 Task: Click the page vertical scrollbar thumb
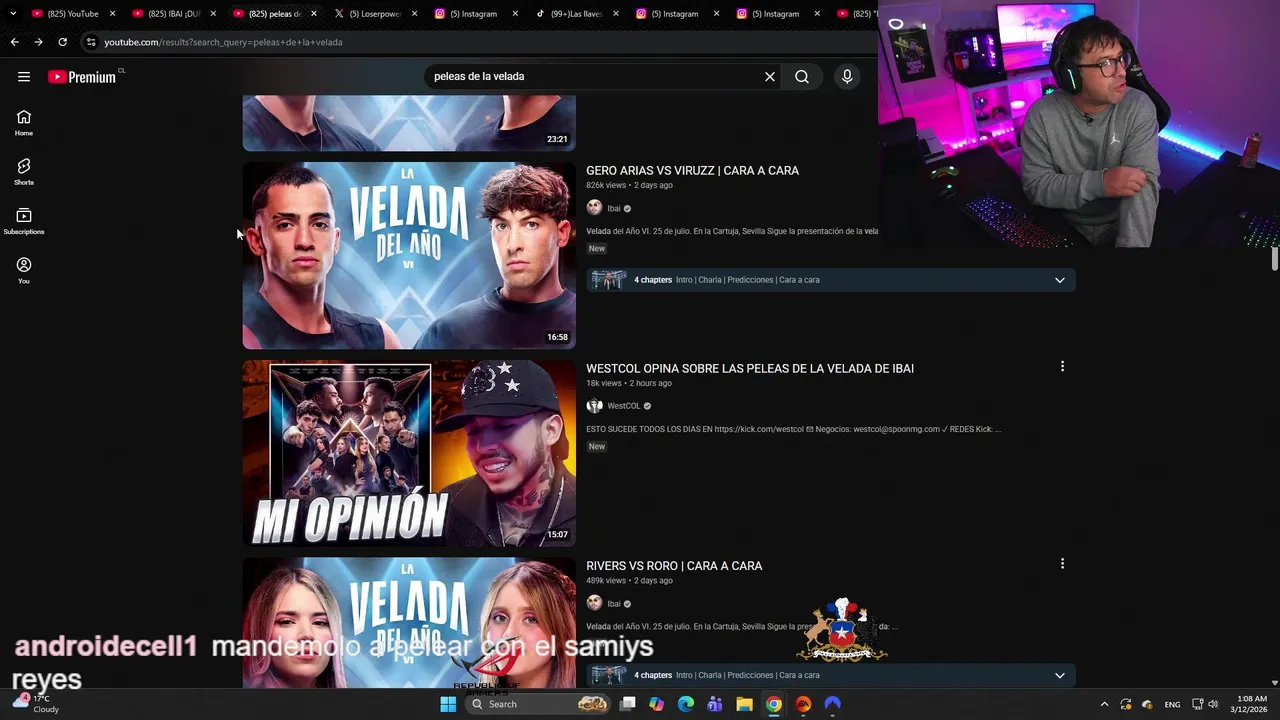pyautogui.click(x=1274, y=260)
